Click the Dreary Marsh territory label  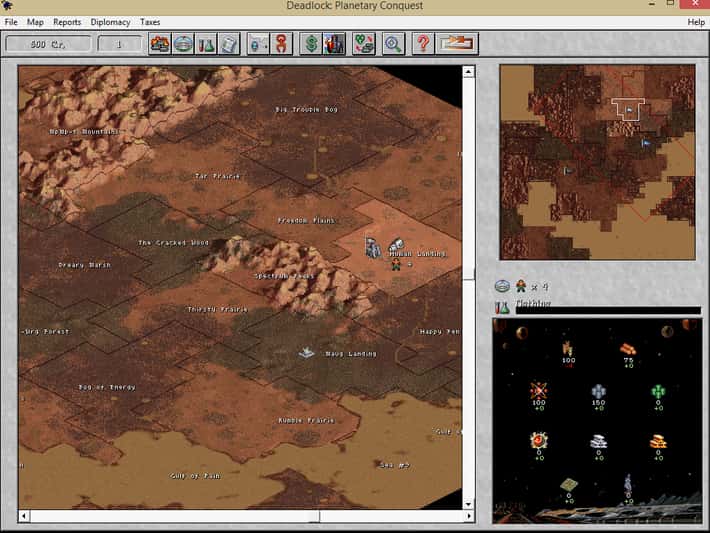click(85, 265)
